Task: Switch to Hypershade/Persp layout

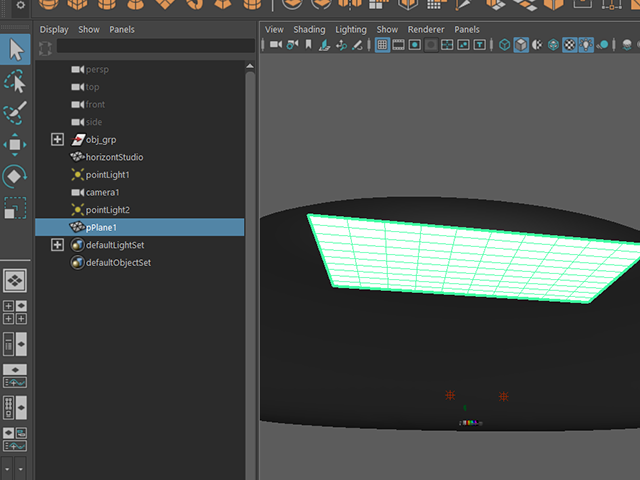Action: tap(15, 408)
